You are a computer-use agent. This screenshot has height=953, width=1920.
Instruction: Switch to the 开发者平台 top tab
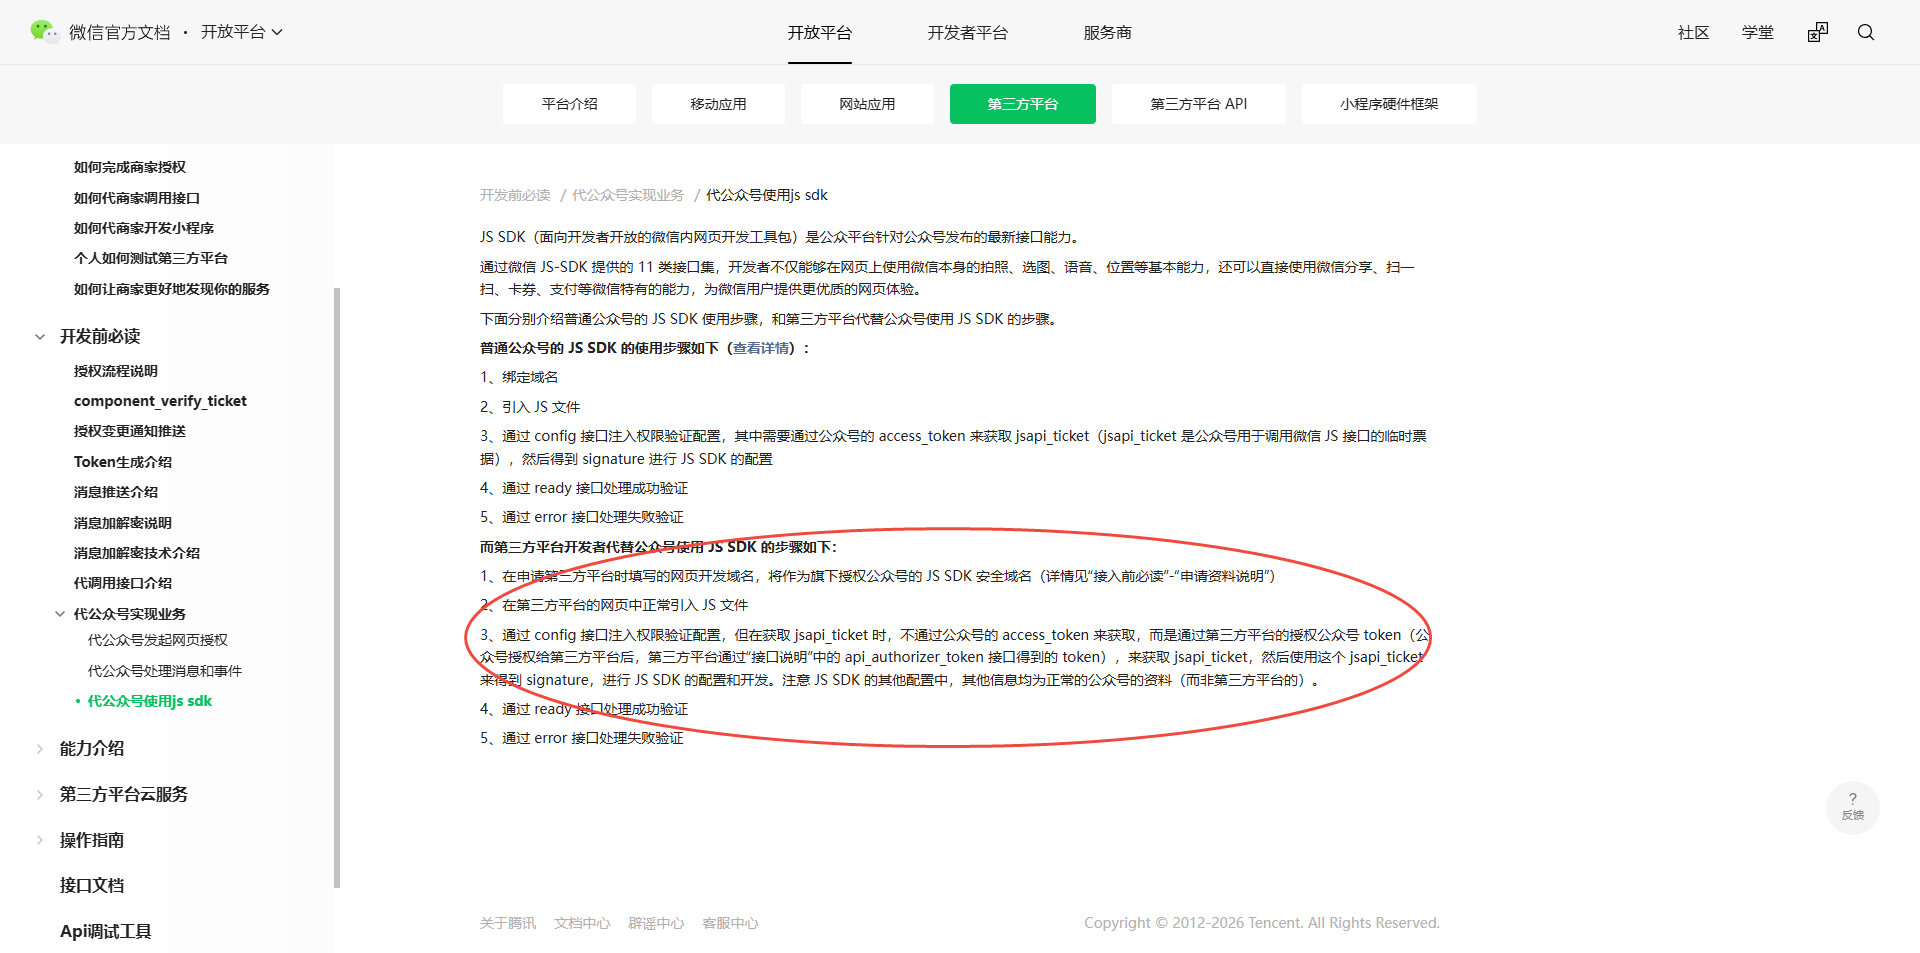968,32
